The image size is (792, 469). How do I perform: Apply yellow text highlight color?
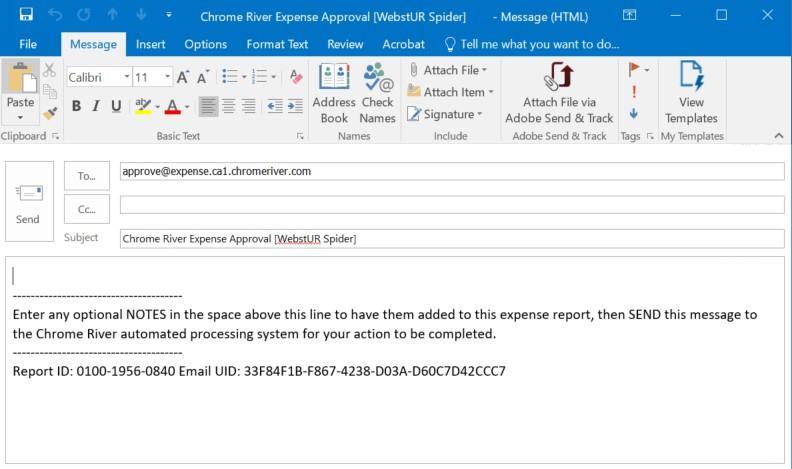pyautogui.click(x=143, y=106)
